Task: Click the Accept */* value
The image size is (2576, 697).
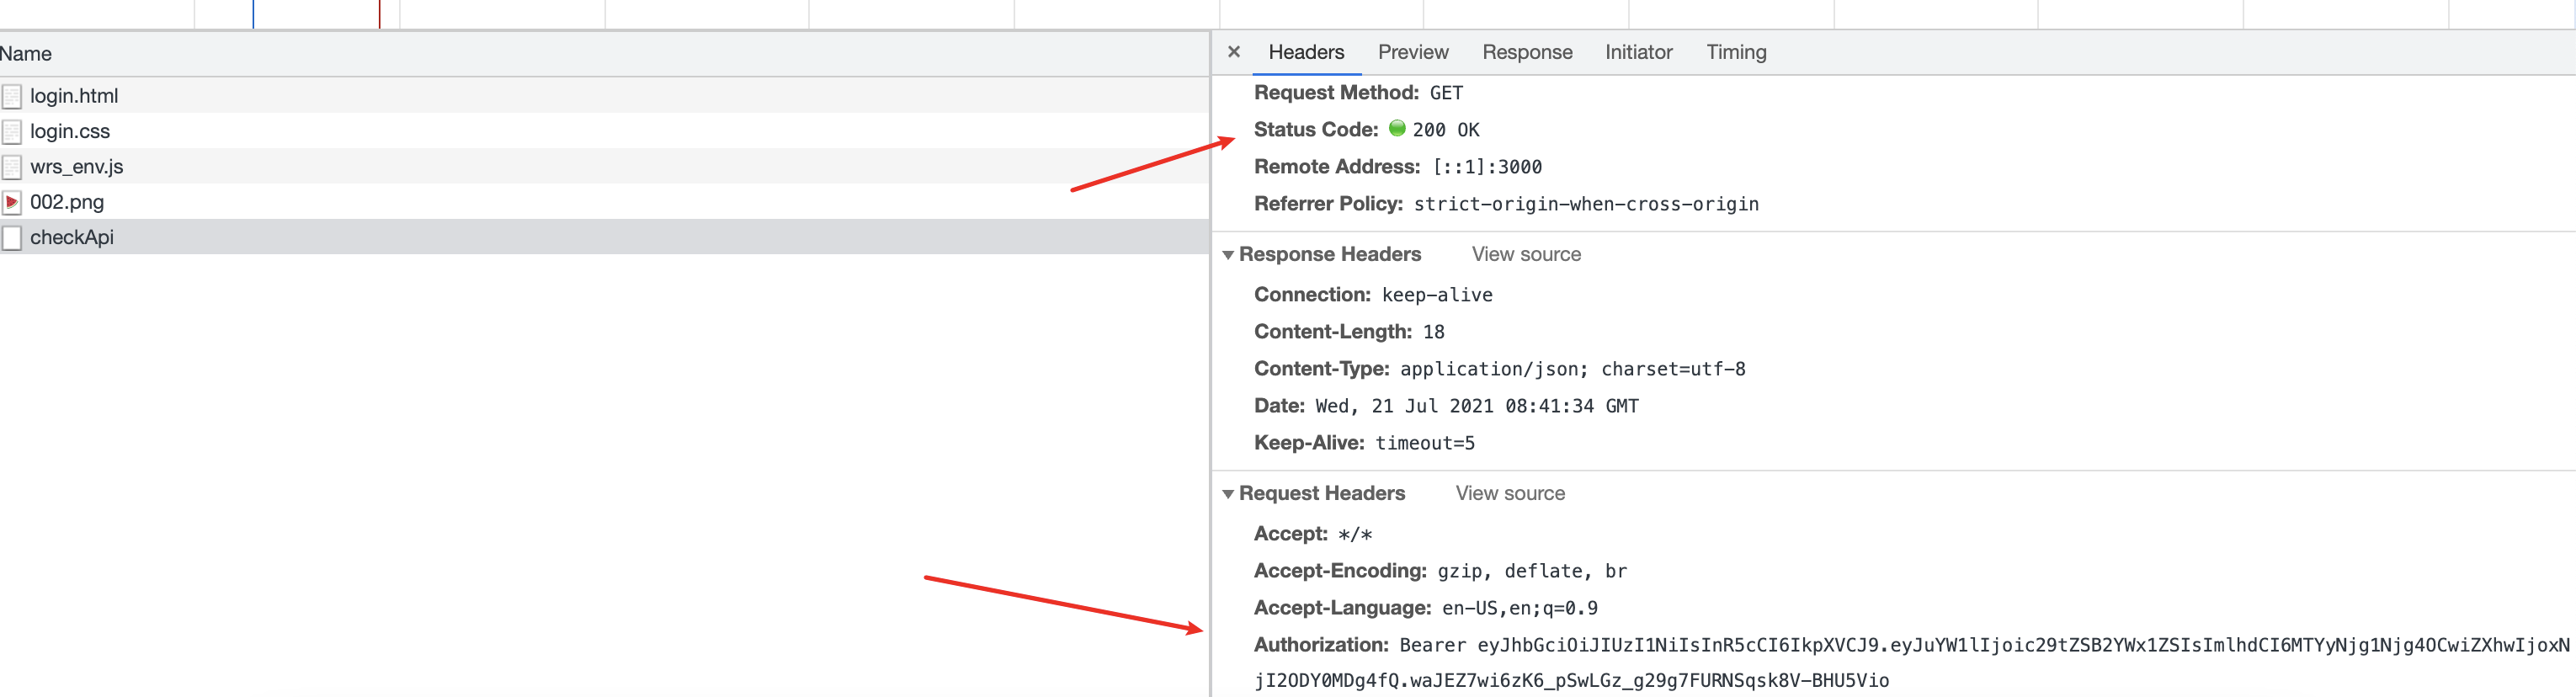Action: click(1355, 534)
